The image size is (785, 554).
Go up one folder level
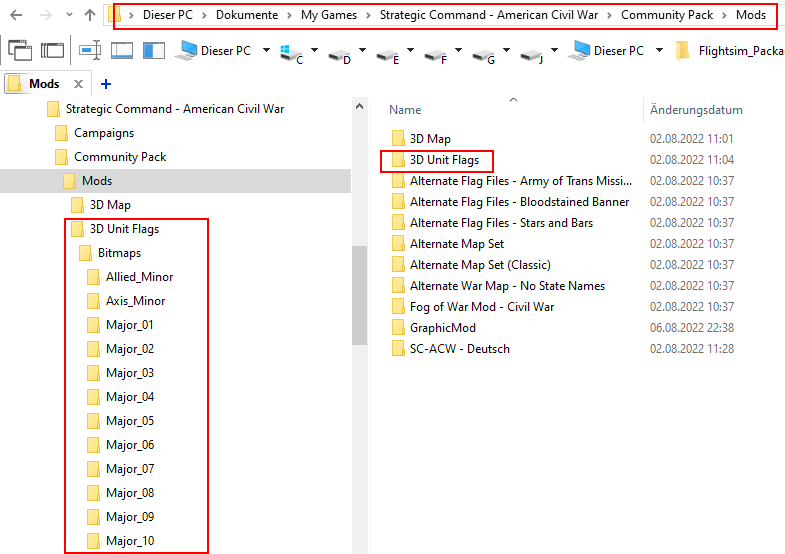point(90,15)
